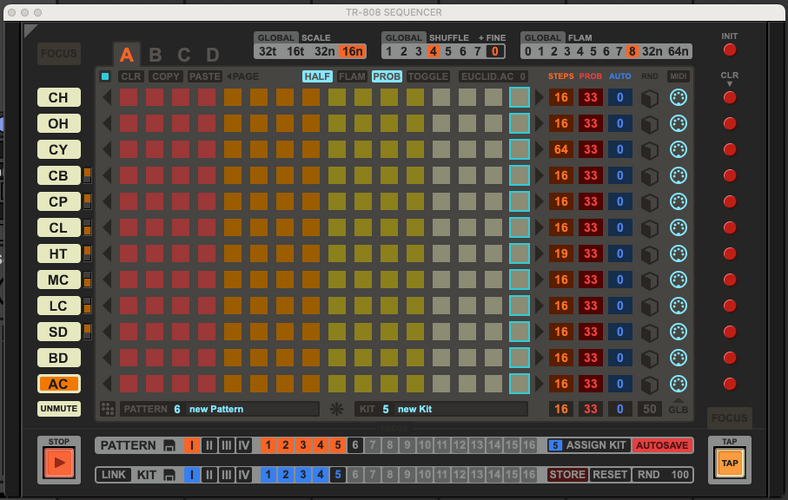Click the STORE button
788x500 pixels.
(567, 475)
